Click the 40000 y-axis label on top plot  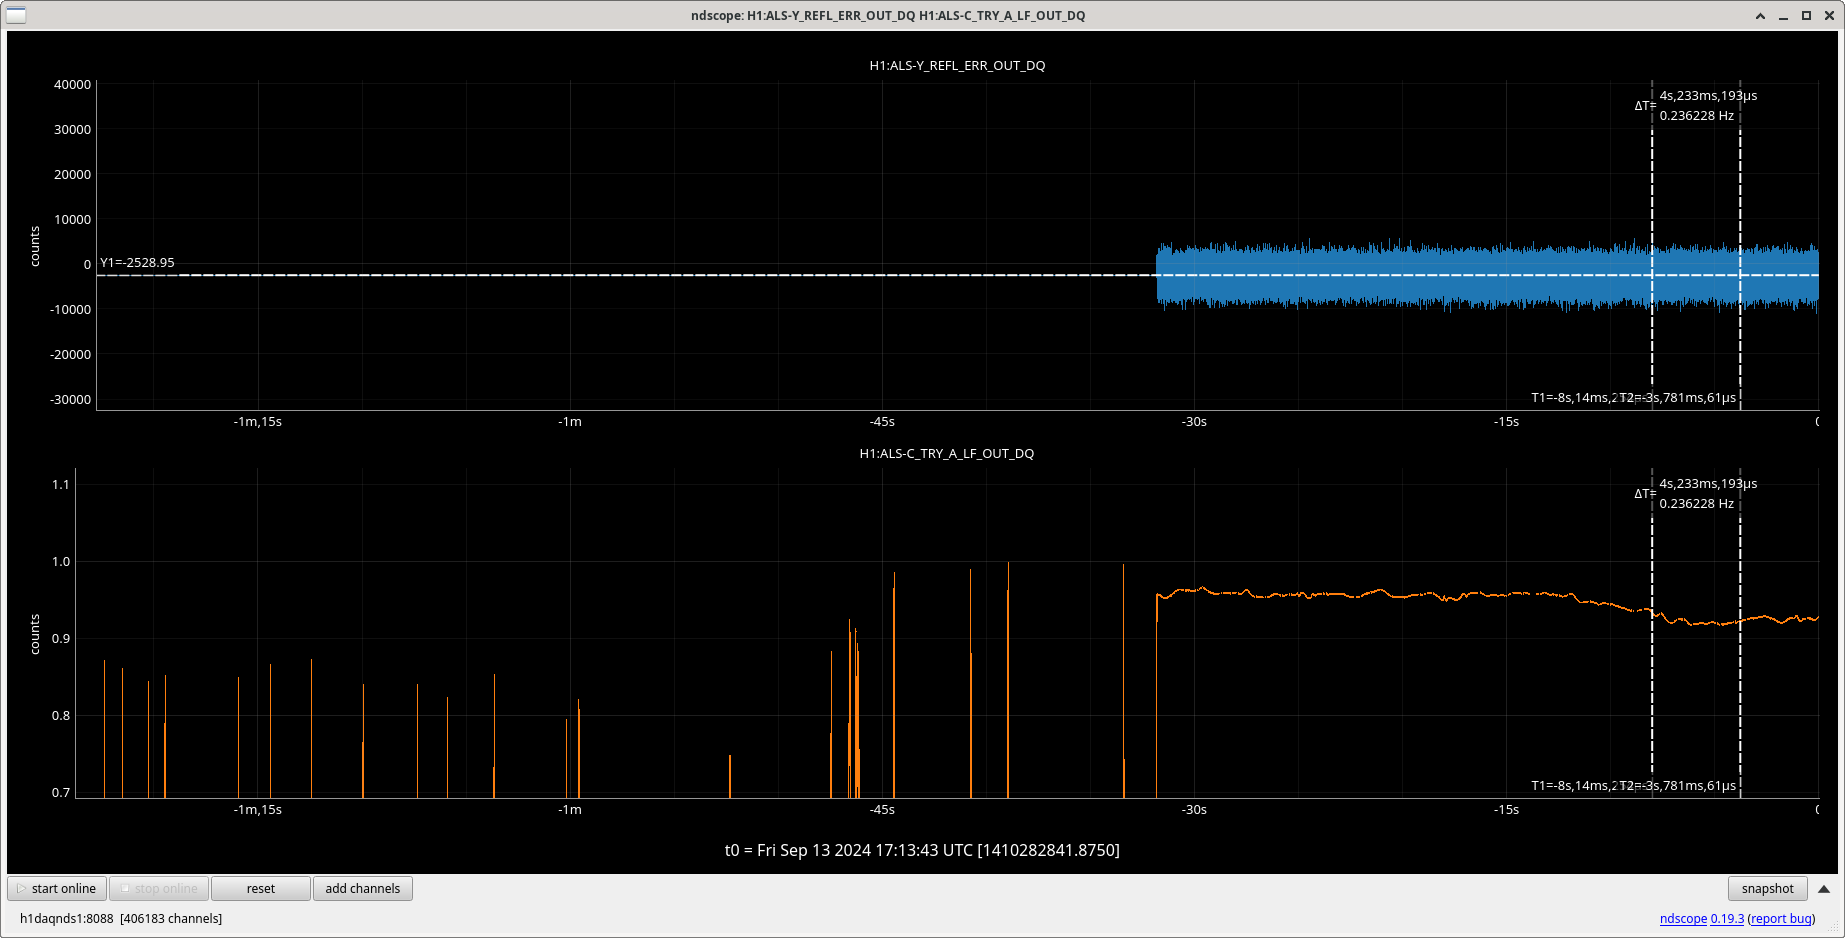pyautogui.click(x=72, y=84)
